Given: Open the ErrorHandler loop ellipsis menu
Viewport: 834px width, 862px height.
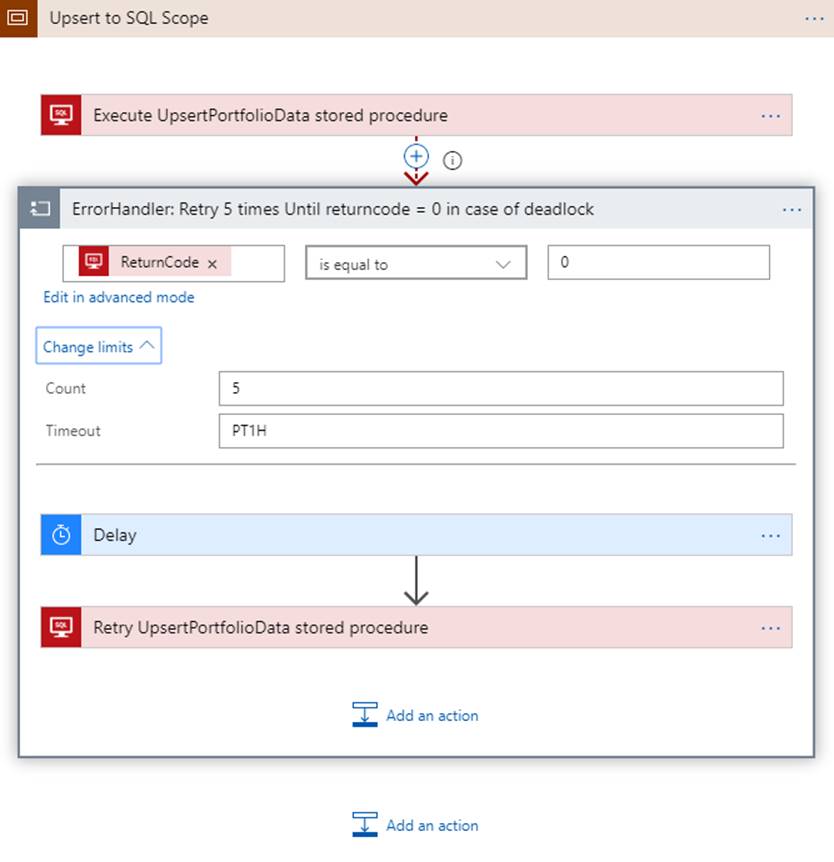Looking at the screenshot, I should click(792, 210).
